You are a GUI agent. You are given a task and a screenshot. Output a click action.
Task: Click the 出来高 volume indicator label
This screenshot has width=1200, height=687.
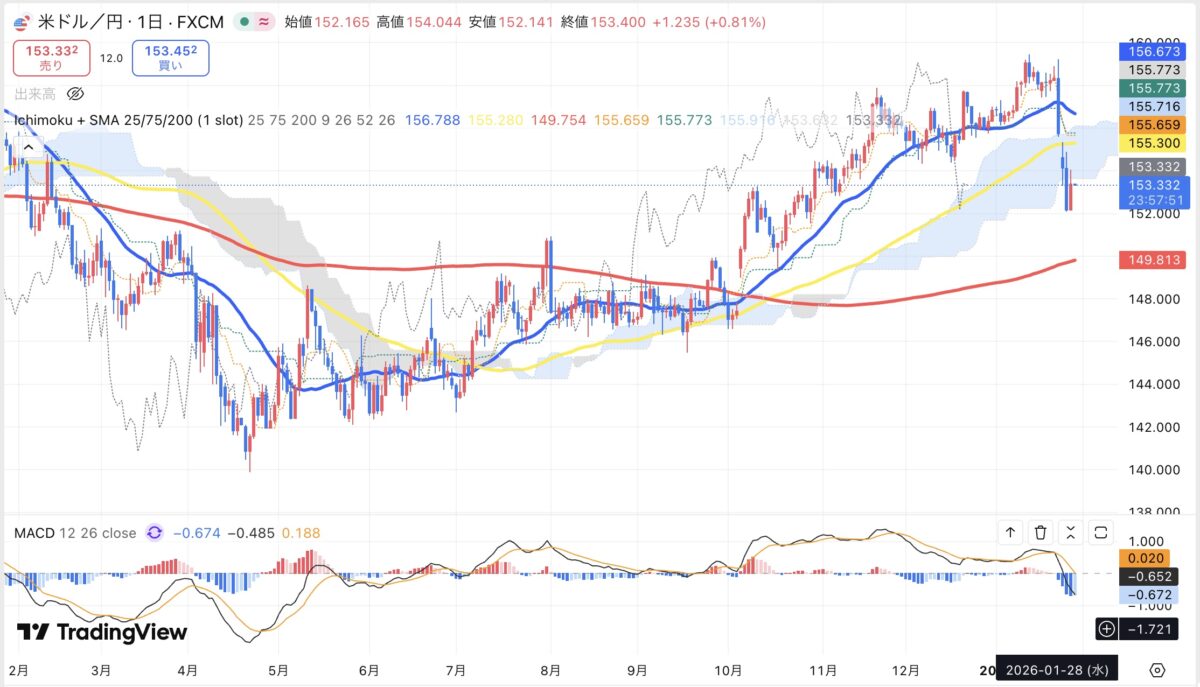34,94
